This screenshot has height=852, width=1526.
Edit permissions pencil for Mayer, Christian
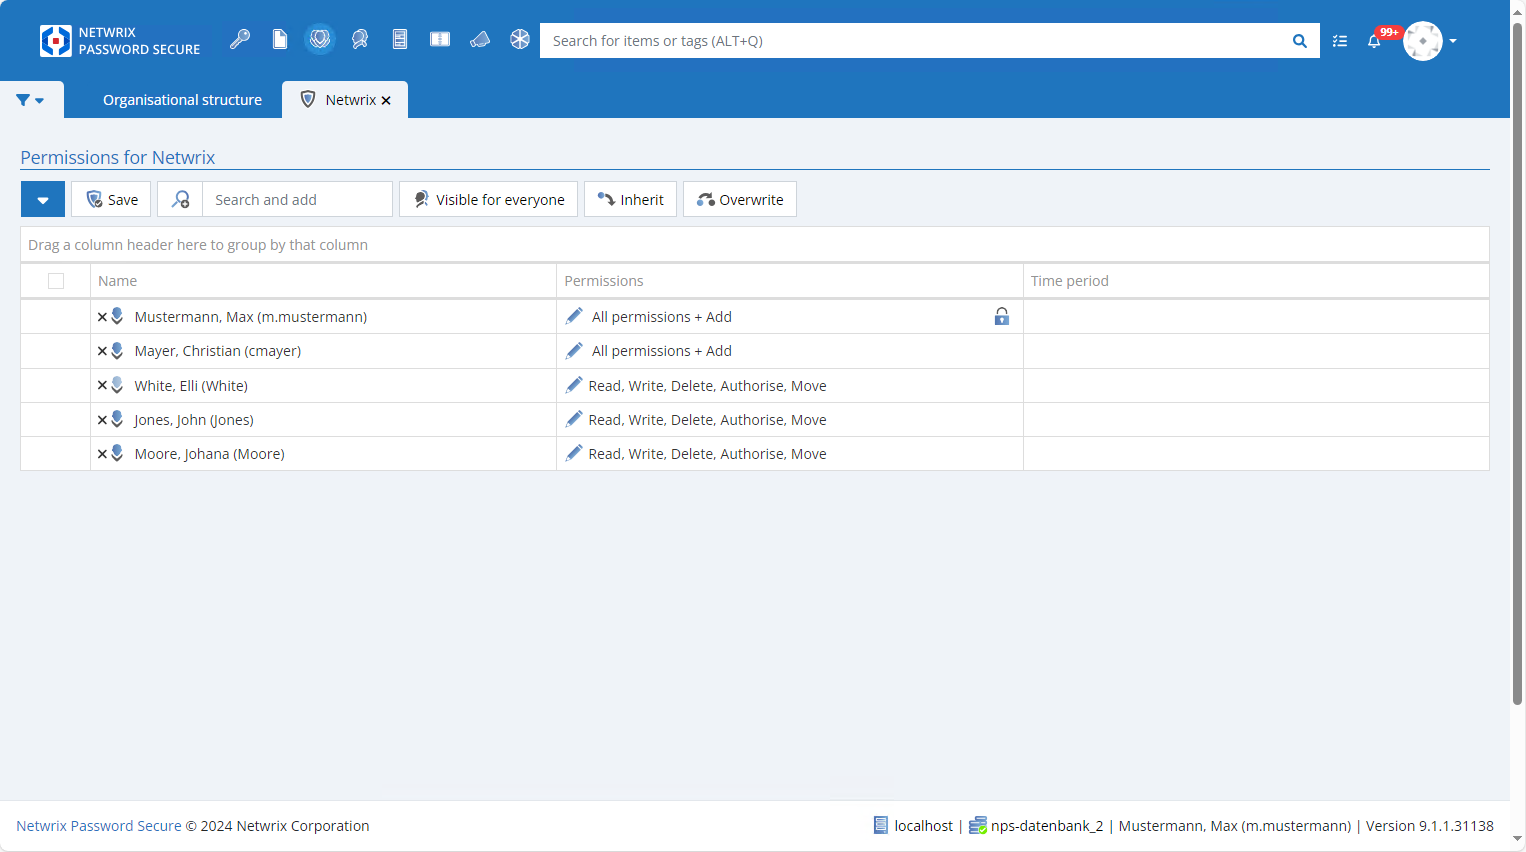click(x=574, y=350)
